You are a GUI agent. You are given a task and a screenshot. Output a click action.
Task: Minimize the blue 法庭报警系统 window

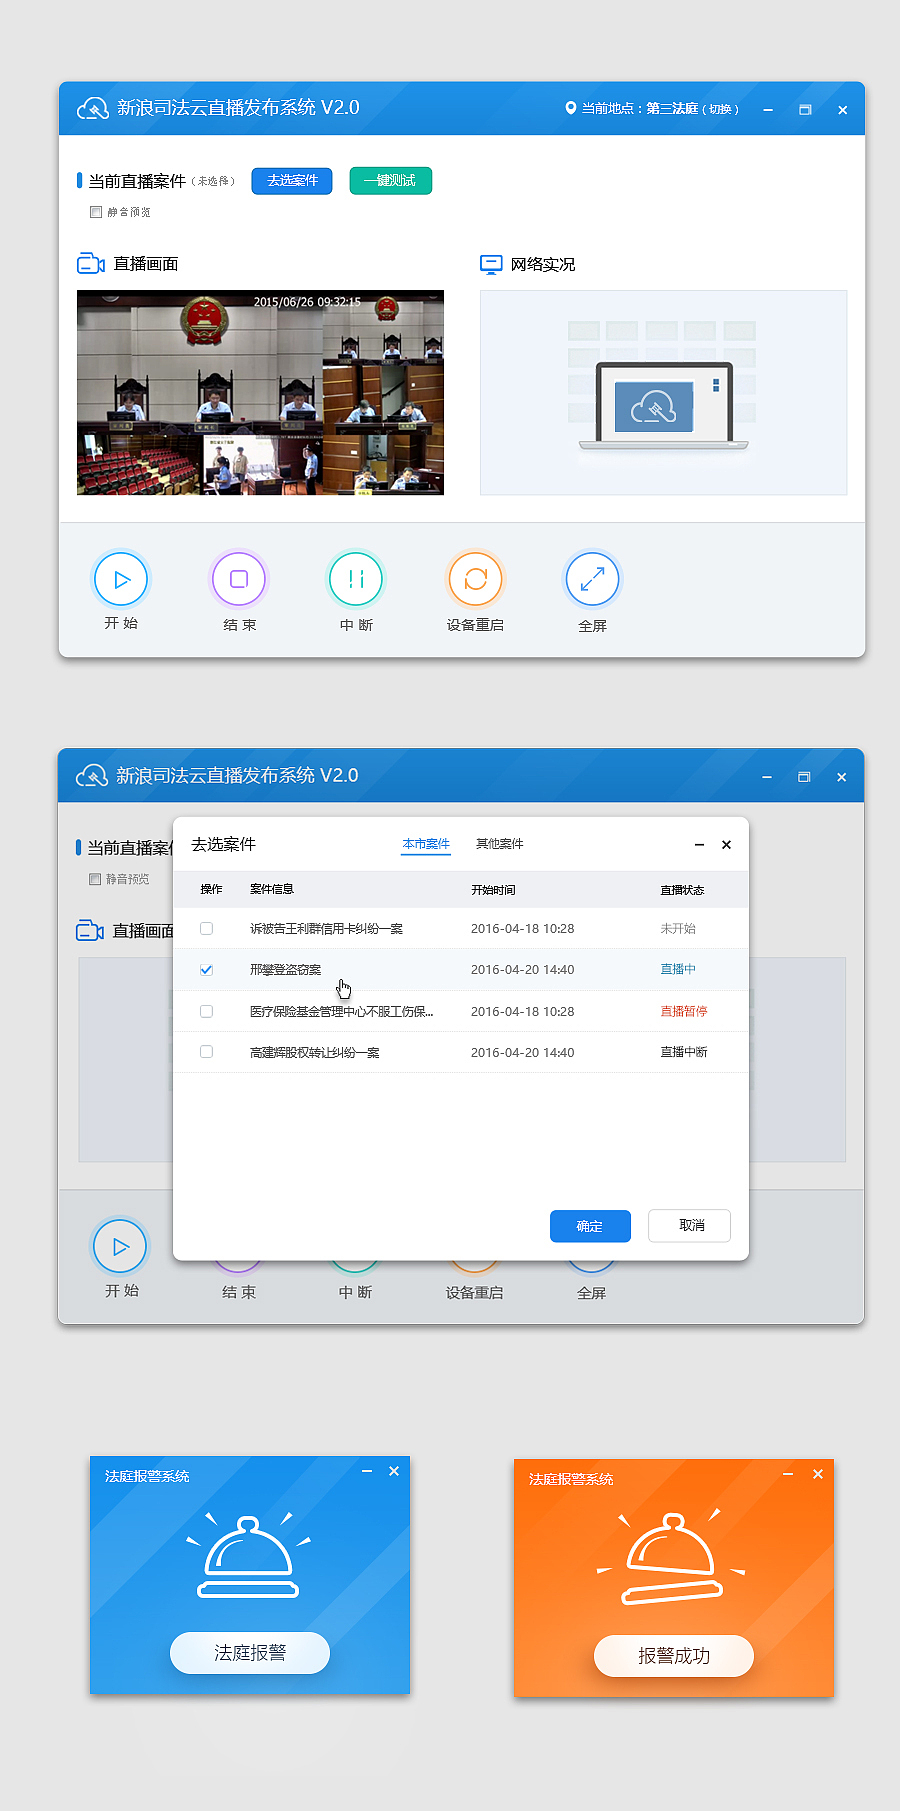click(367, 1471)
